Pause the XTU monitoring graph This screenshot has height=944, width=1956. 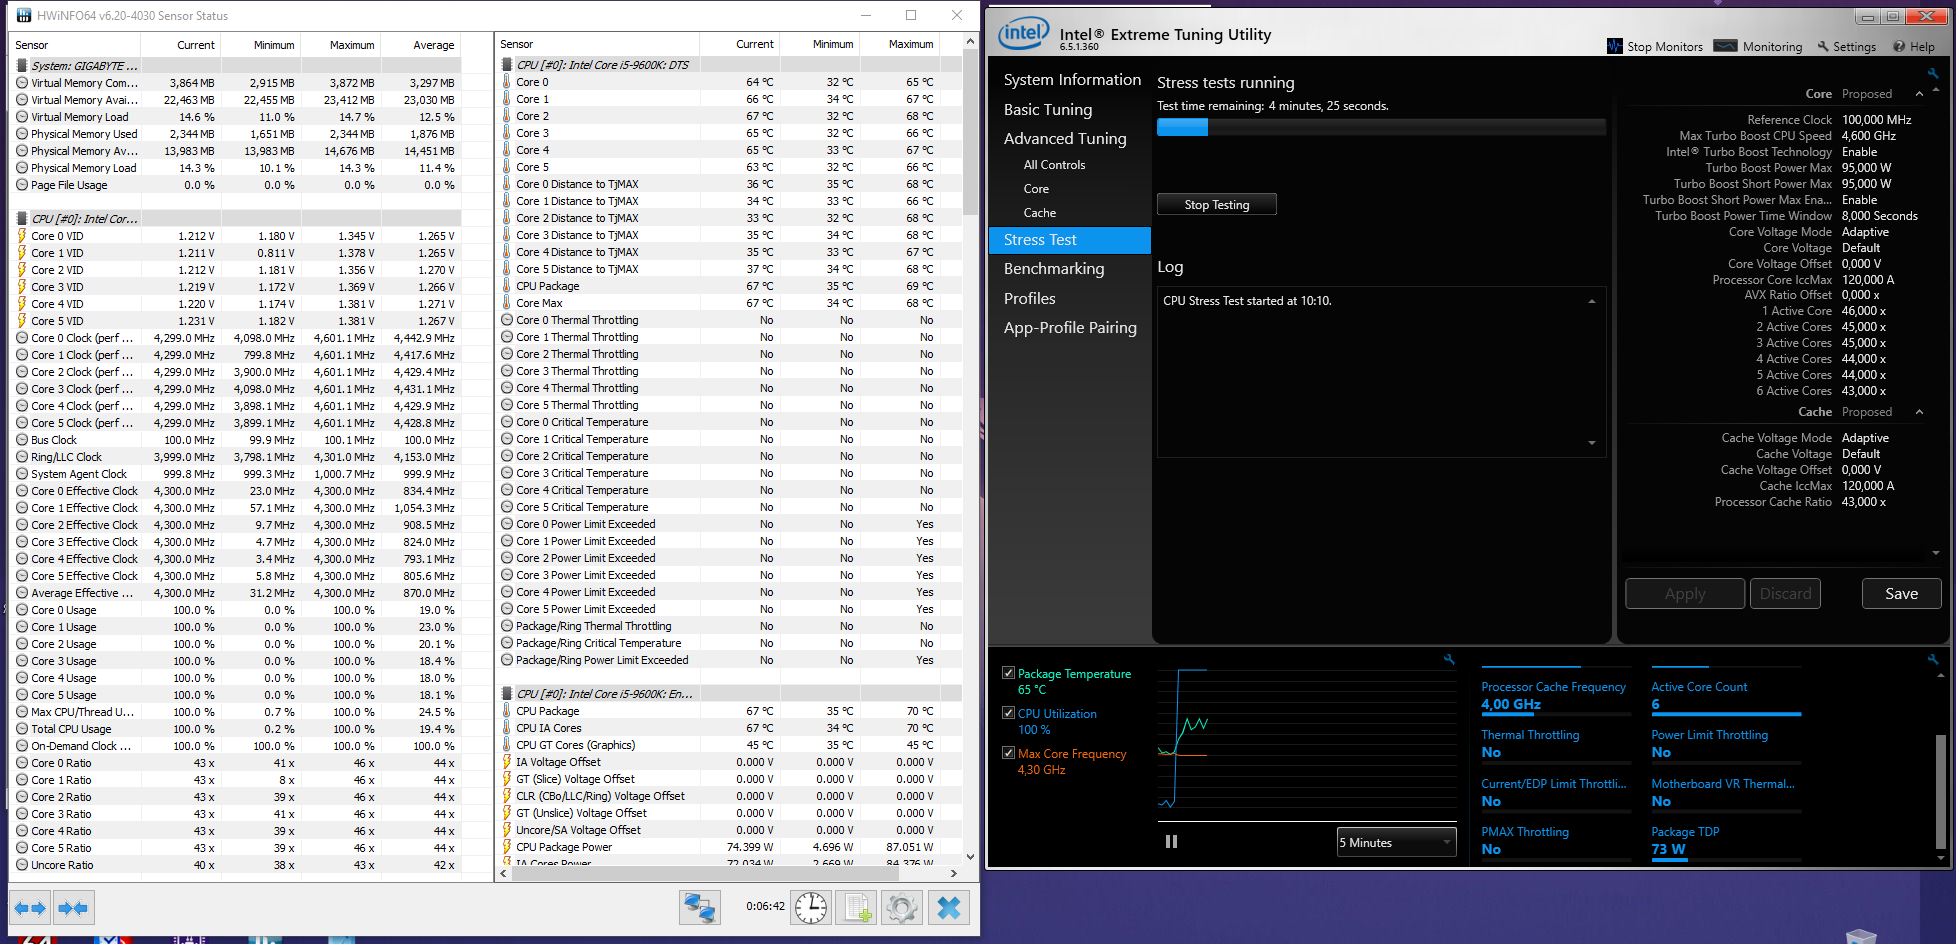click(1171, 842)
